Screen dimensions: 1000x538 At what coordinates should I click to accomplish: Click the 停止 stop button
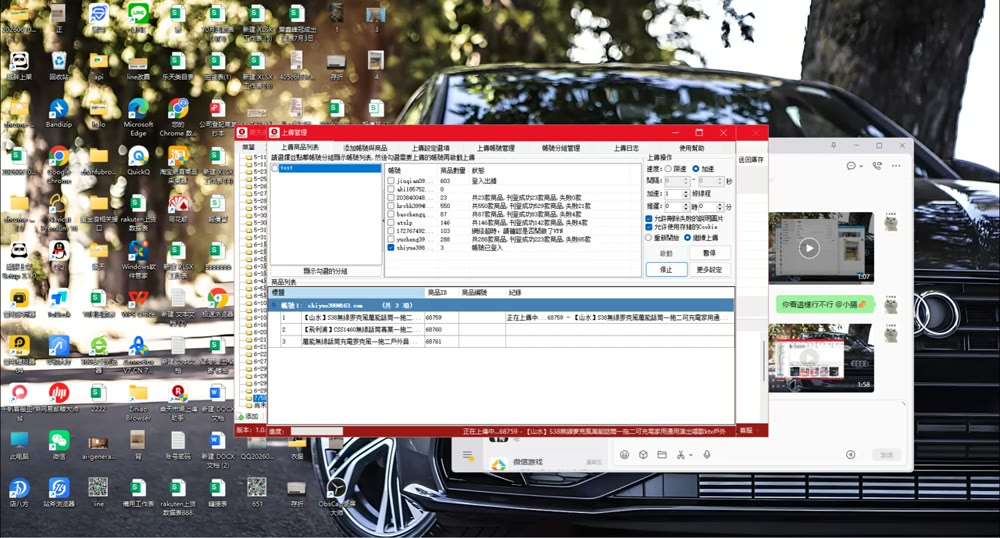click(666, 270)
